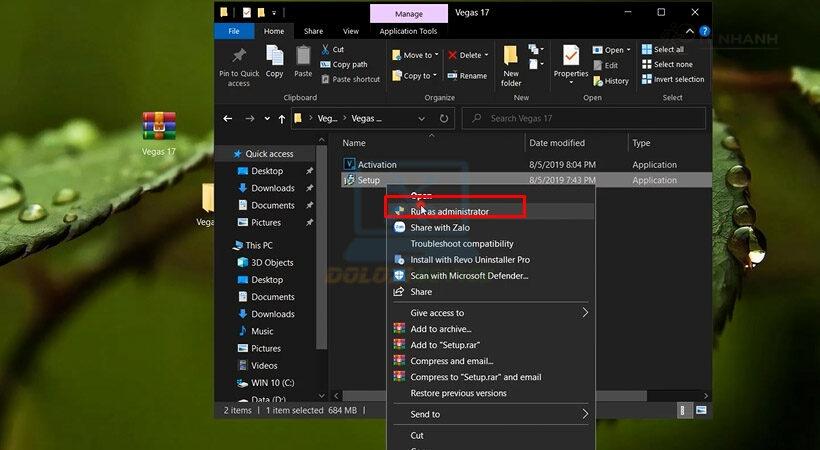Screen dimensions: 820x450
Task: Click the Paste icon in Clipboard group
Action: click(x=303, y=60)
